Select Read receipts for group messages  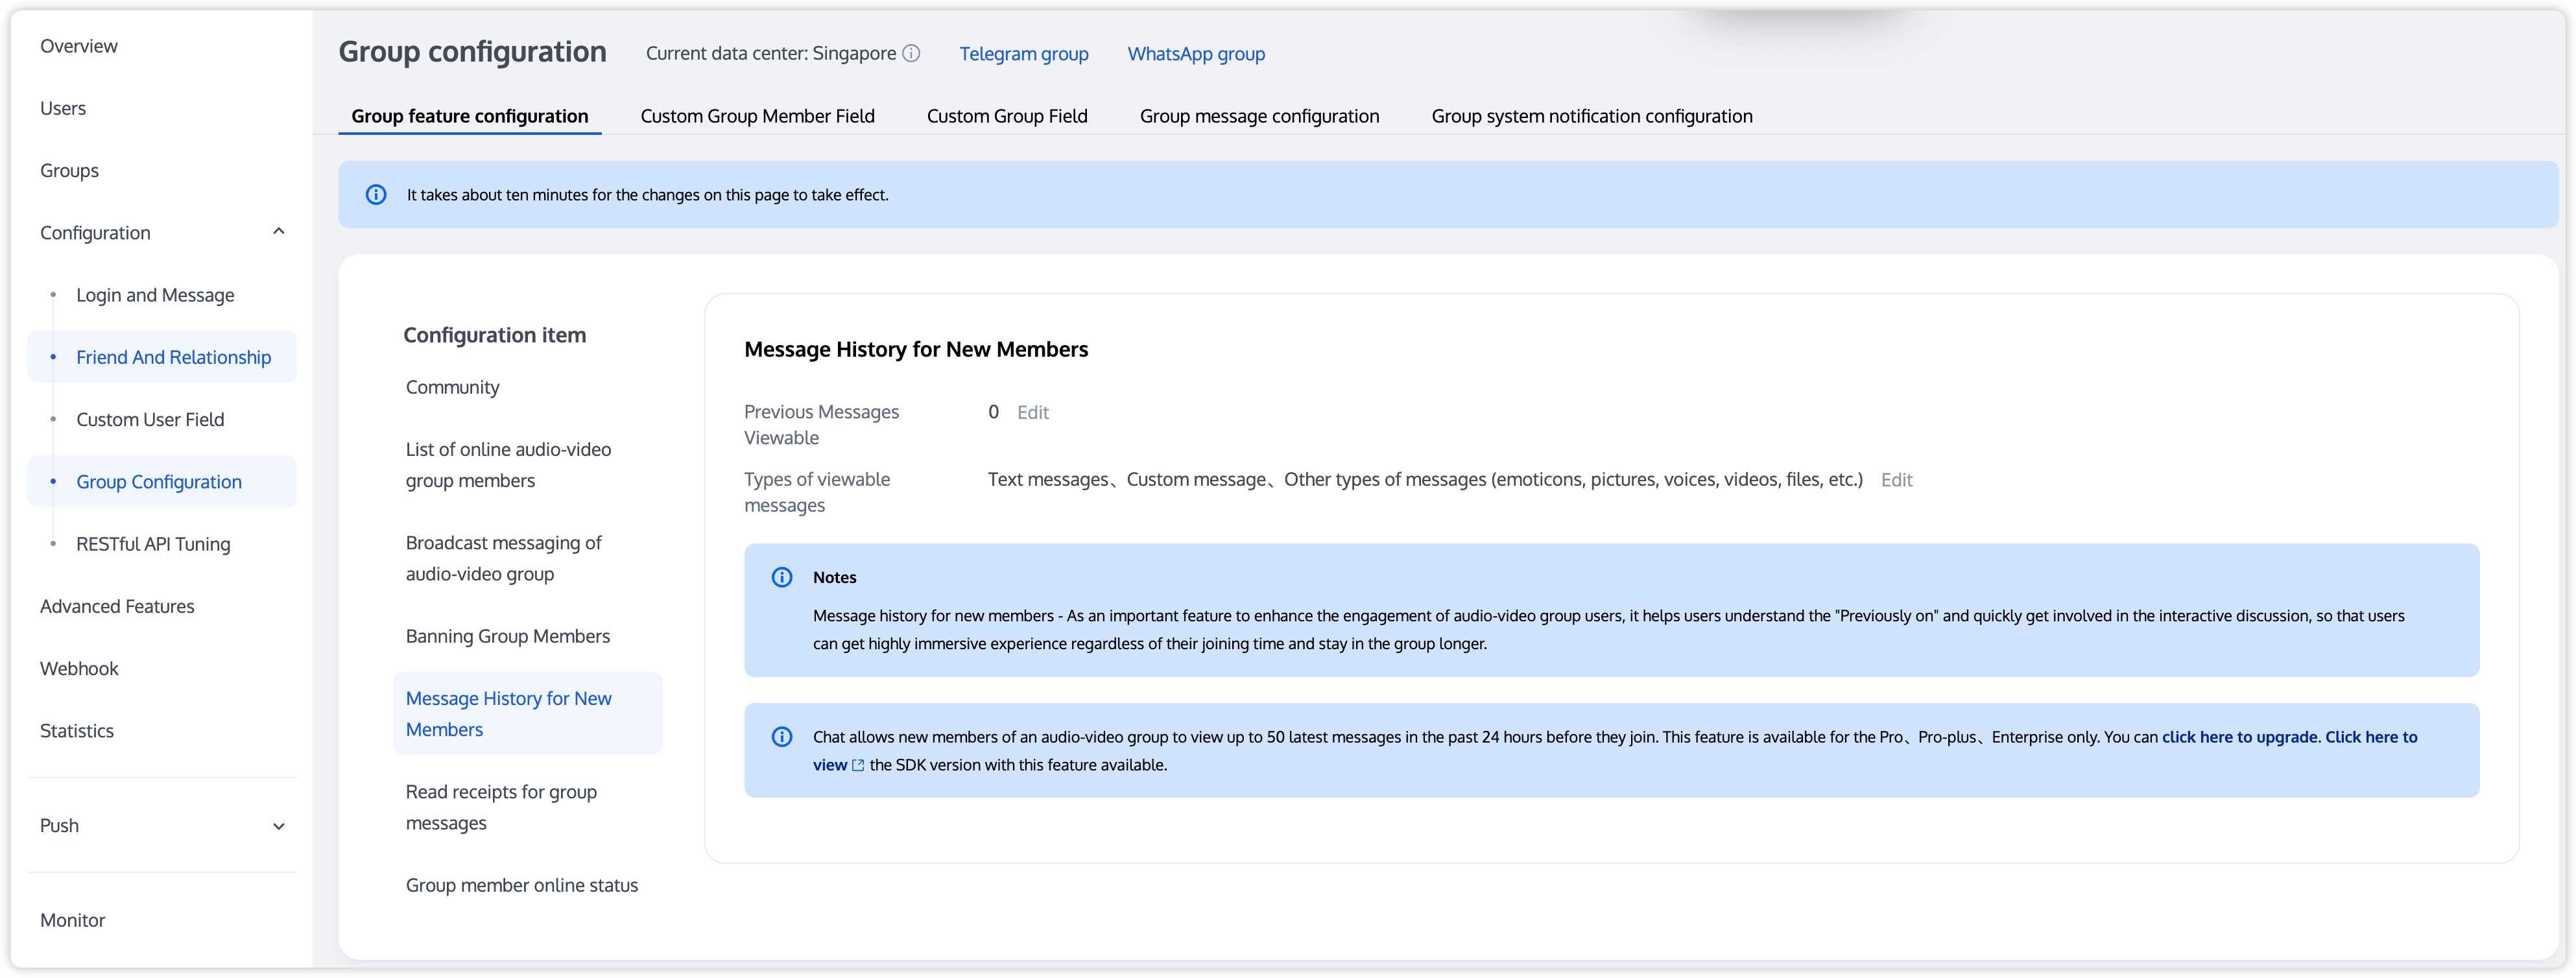click(501, 807)
